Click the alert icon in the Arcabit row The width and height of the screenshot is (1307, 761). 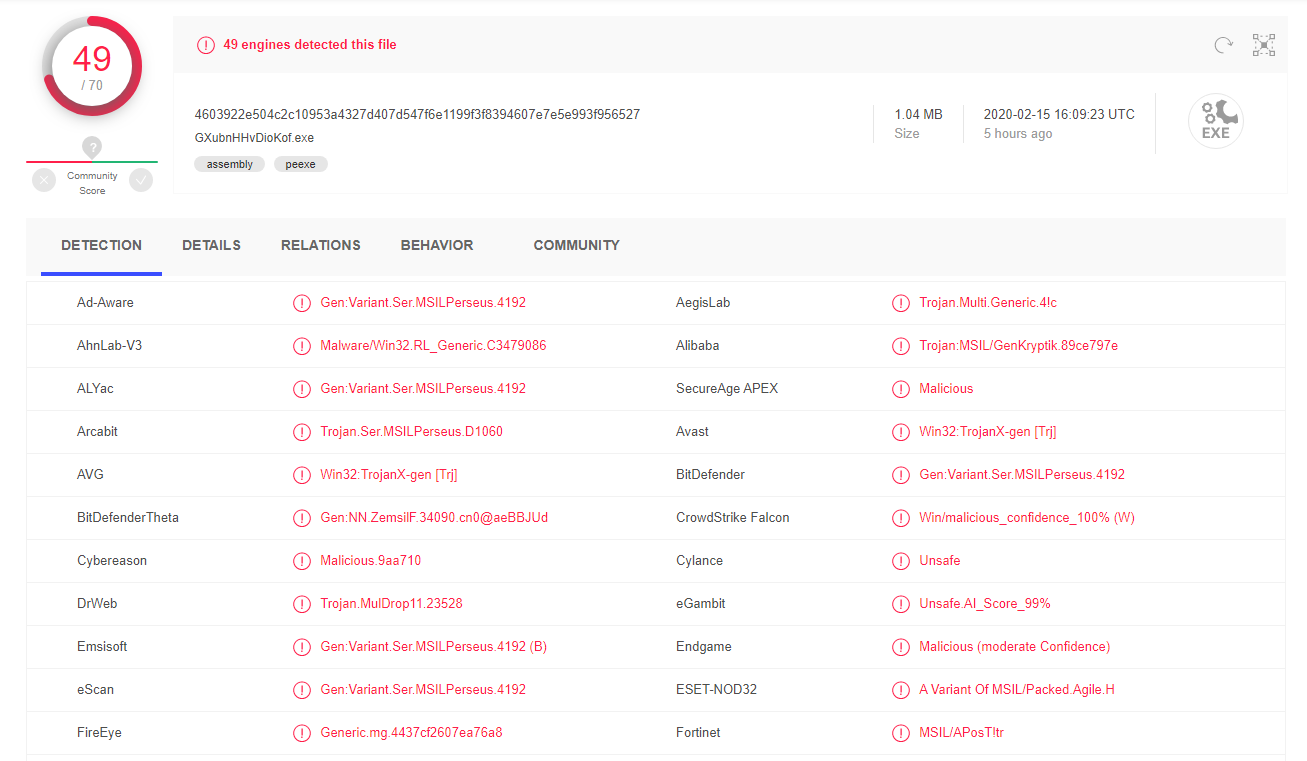(x=302, y=432)
